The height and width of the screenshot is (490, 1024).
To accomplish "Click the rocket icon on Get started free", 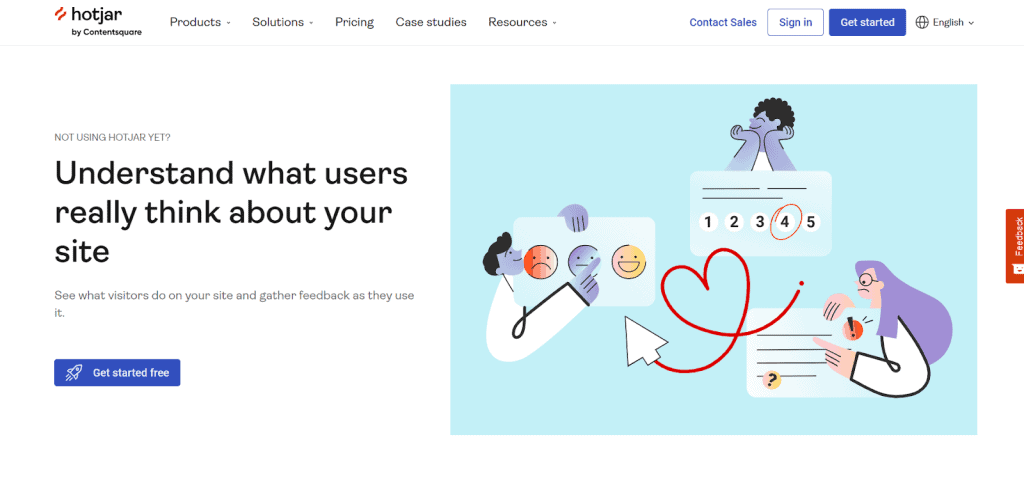I will 74,373.
